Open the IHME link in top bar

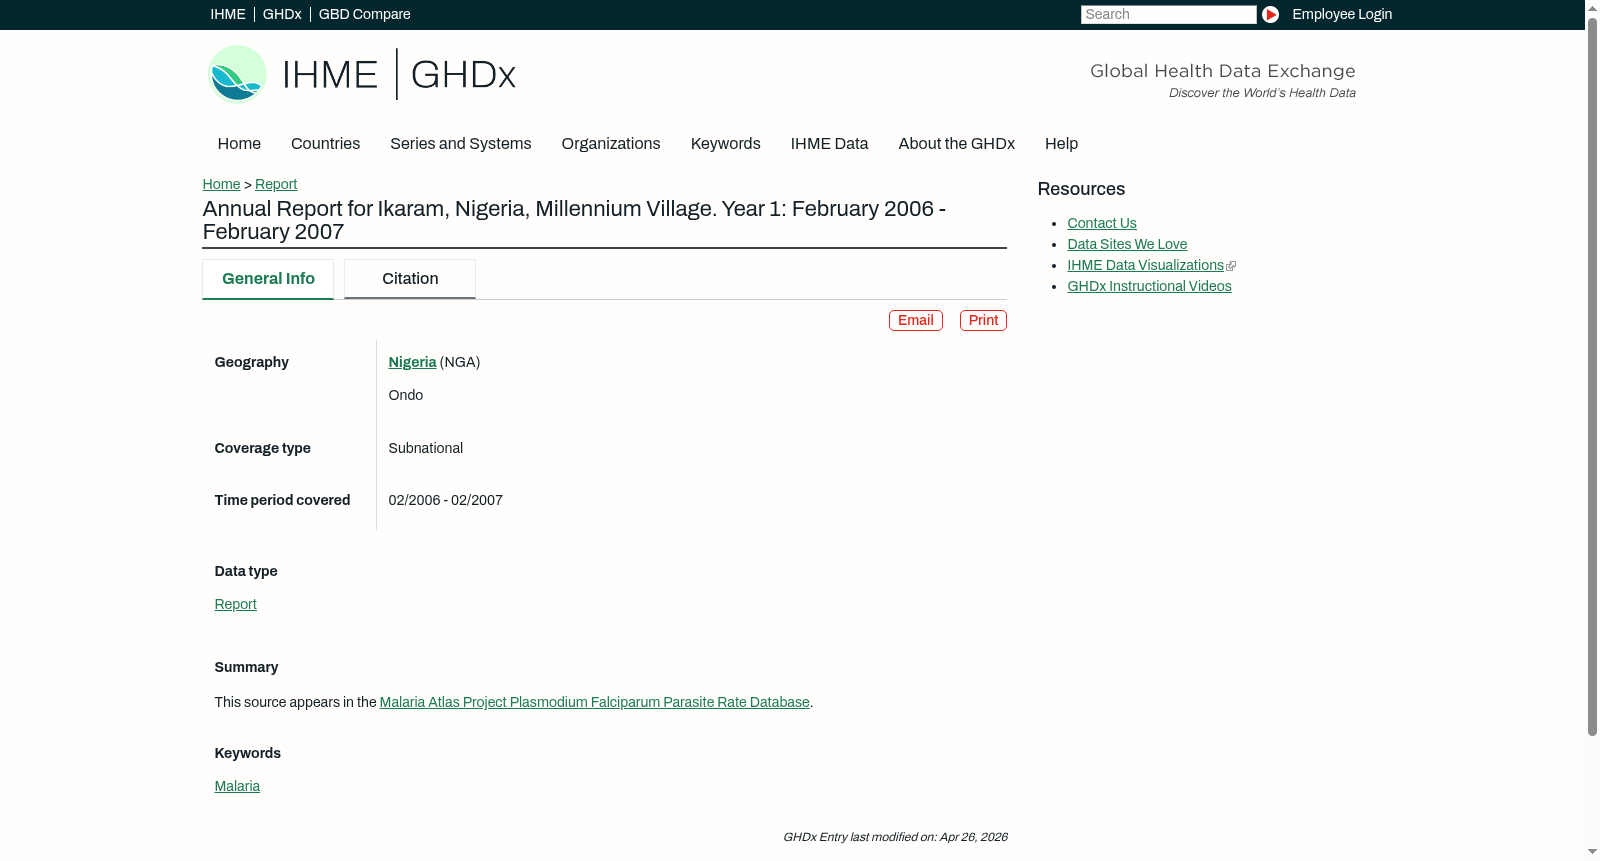pos(228,14)
